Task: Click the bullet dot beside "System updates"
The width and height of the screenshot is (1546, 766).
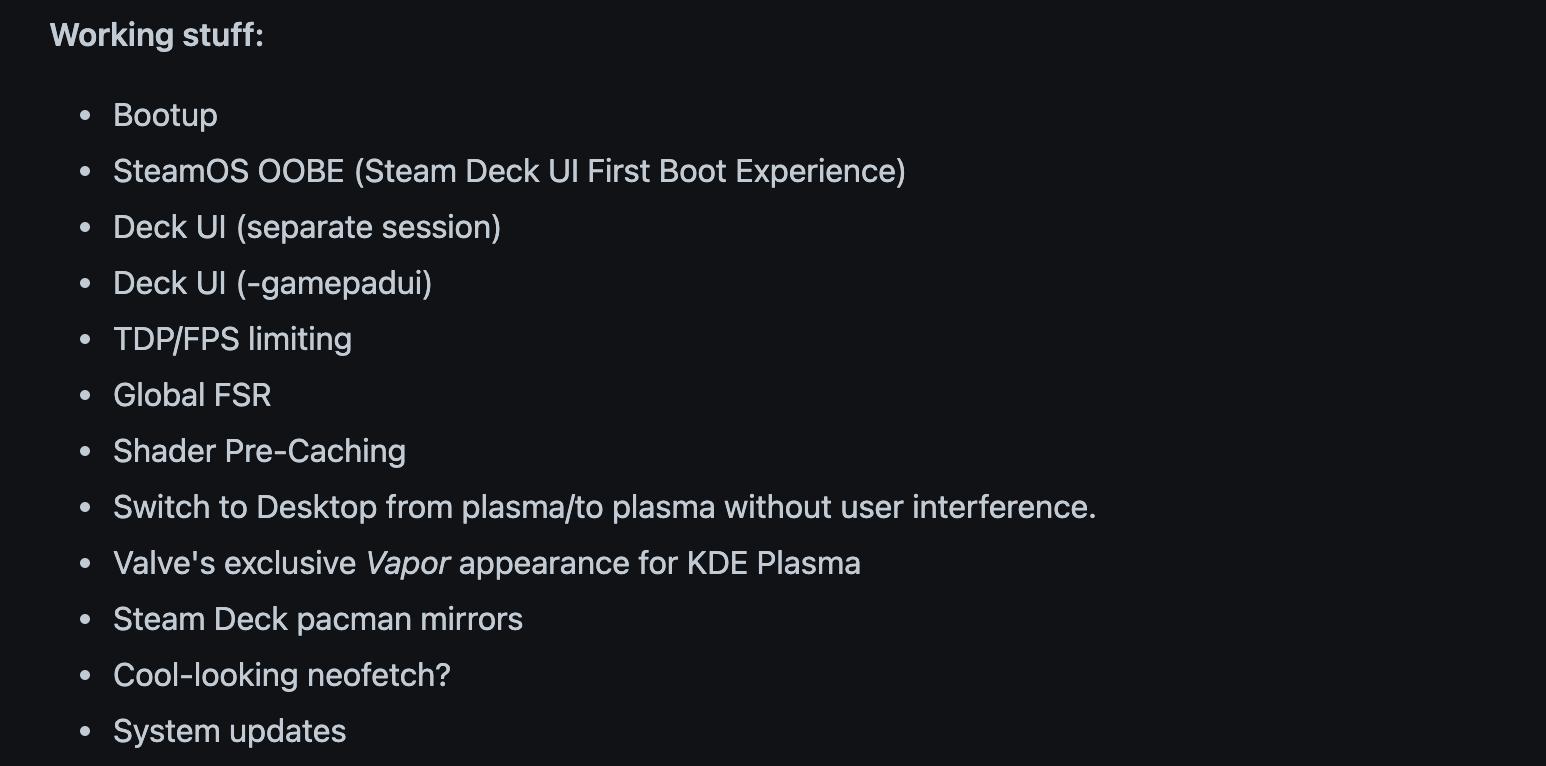Action: click(x=86, y=731)
